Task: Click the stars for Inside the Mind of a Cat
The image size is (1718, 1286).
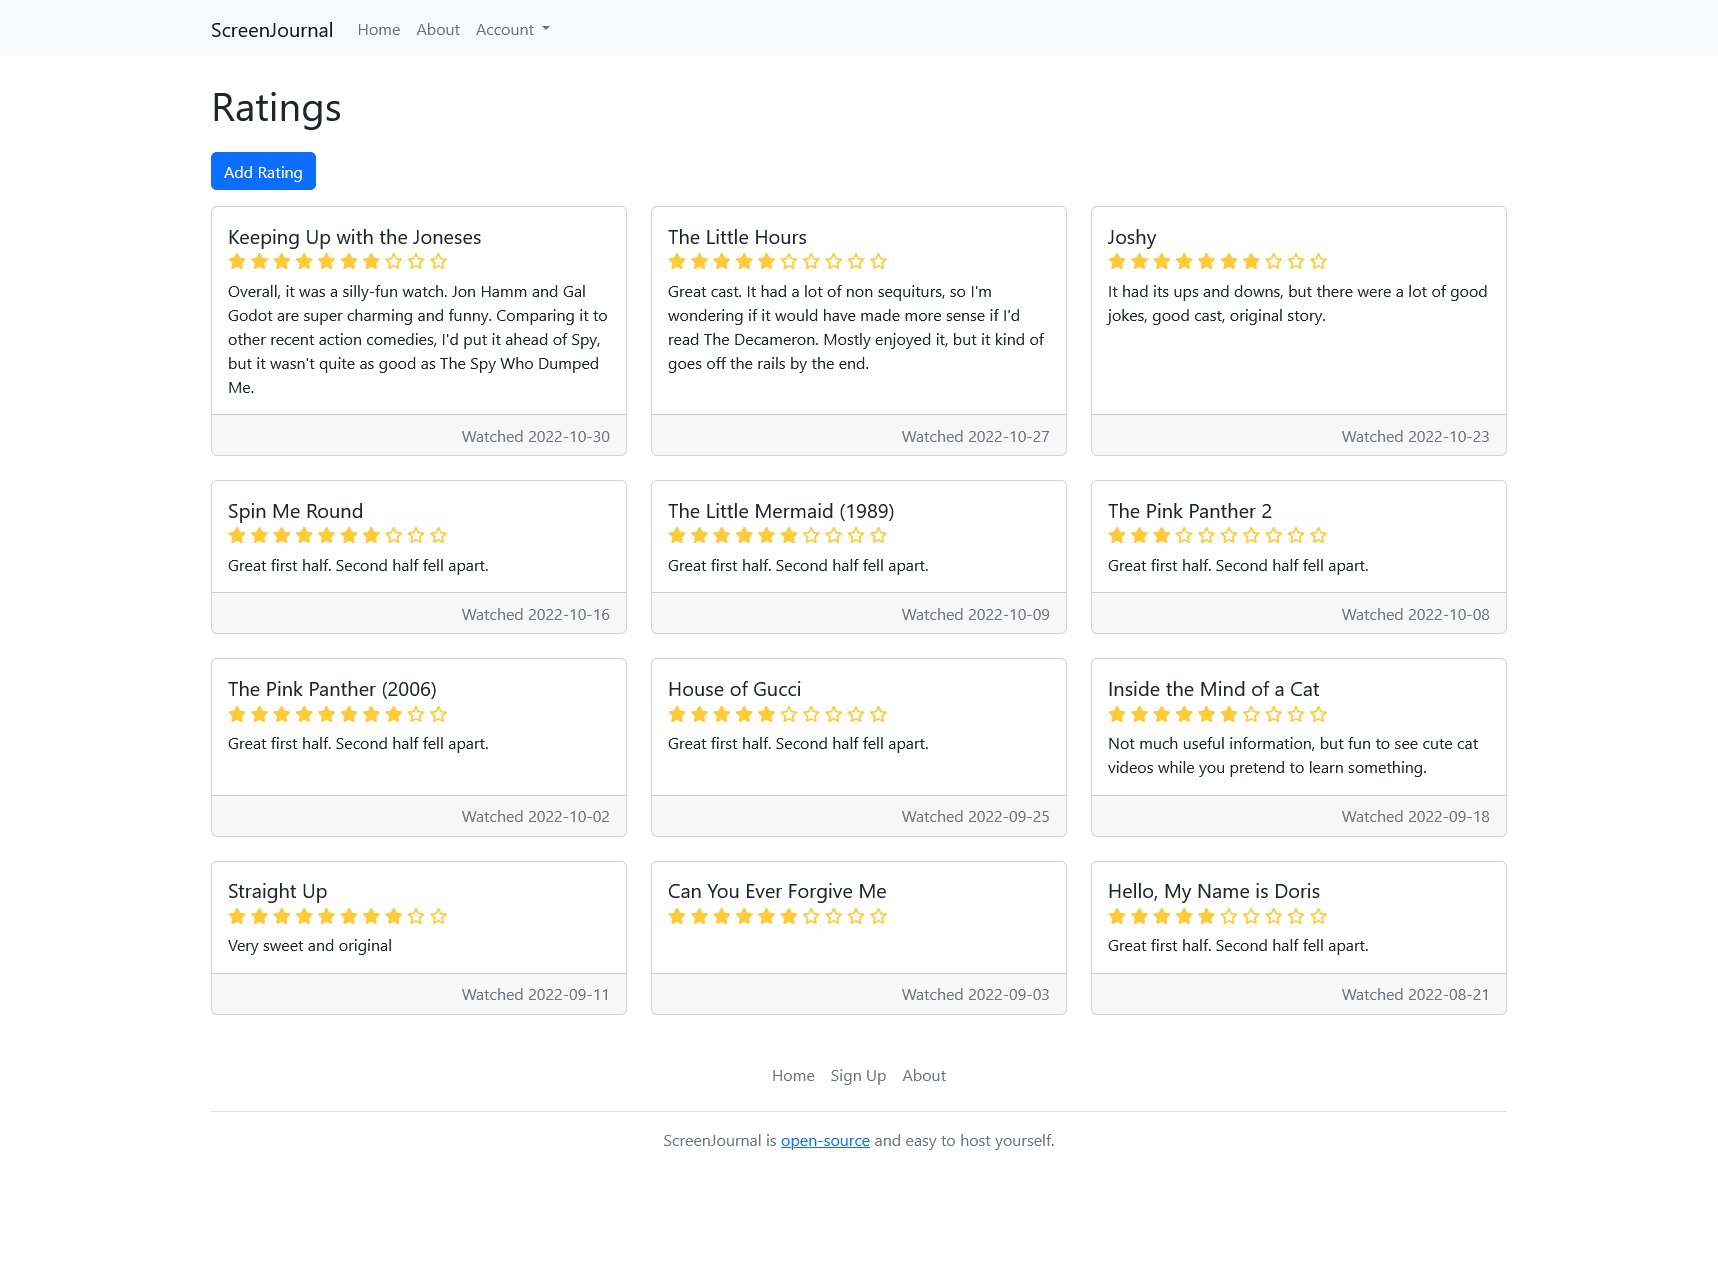Action: click(x=1217, y=714)
